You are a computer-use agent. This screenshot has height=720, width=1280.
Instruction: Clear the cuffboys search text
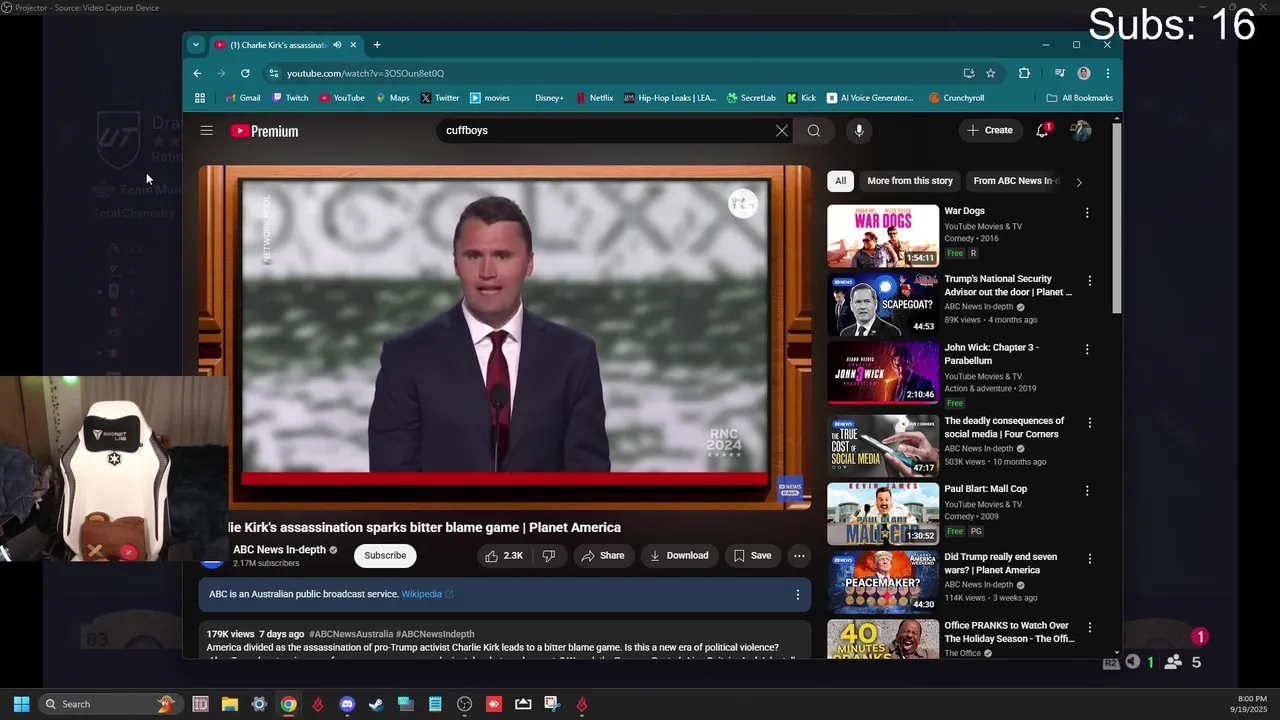(x=782, y=131)
